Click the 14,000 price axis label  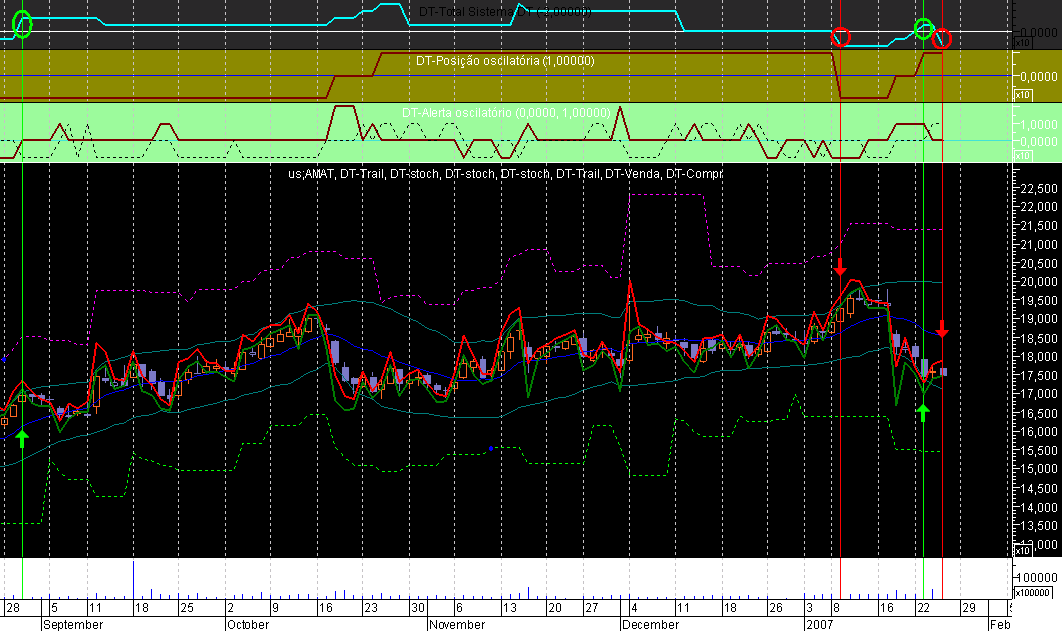[x=1038, y=507]
